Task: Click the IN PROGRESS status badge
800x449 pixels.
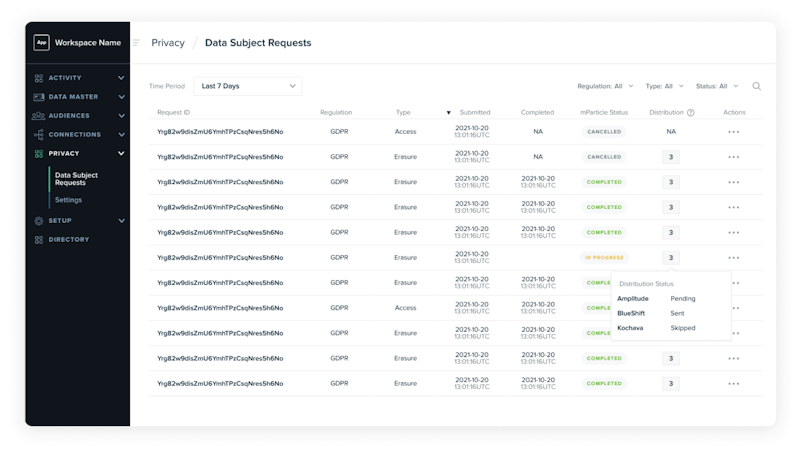Action: (604, 258)
